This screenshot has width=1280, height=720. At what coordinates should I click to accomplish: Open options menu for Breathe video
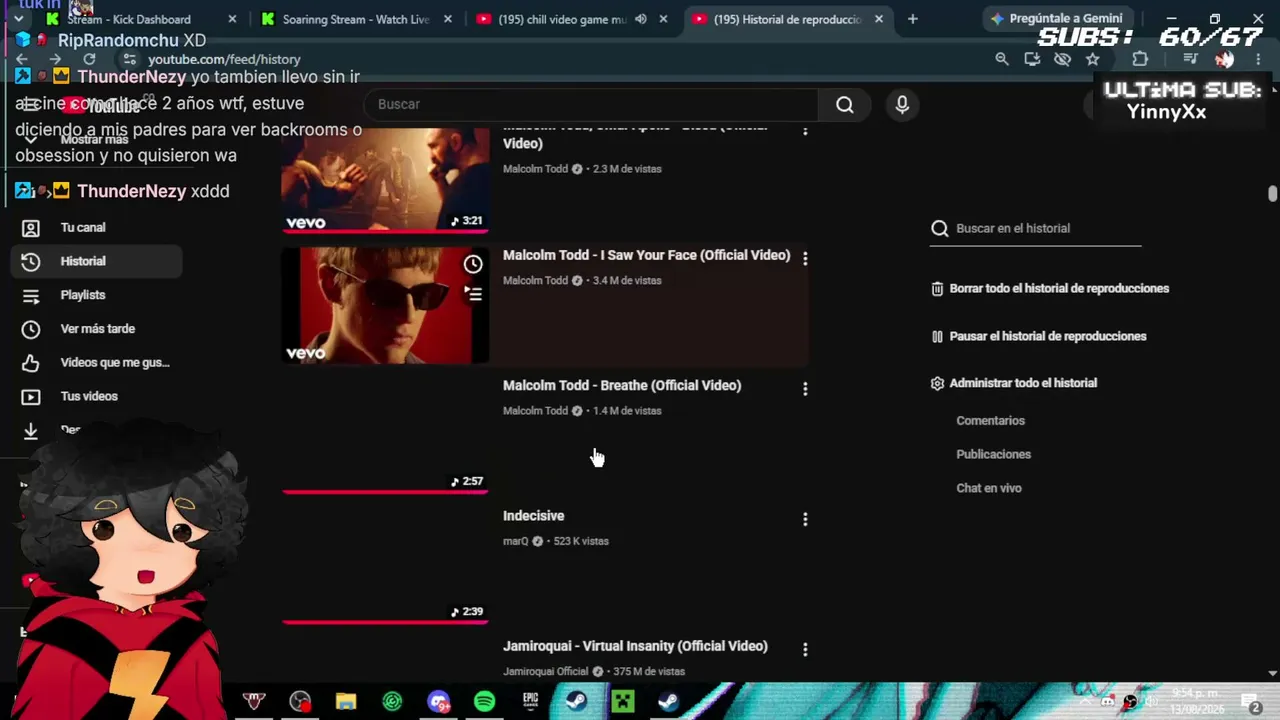pyautogui.click(x=805, y=388)
